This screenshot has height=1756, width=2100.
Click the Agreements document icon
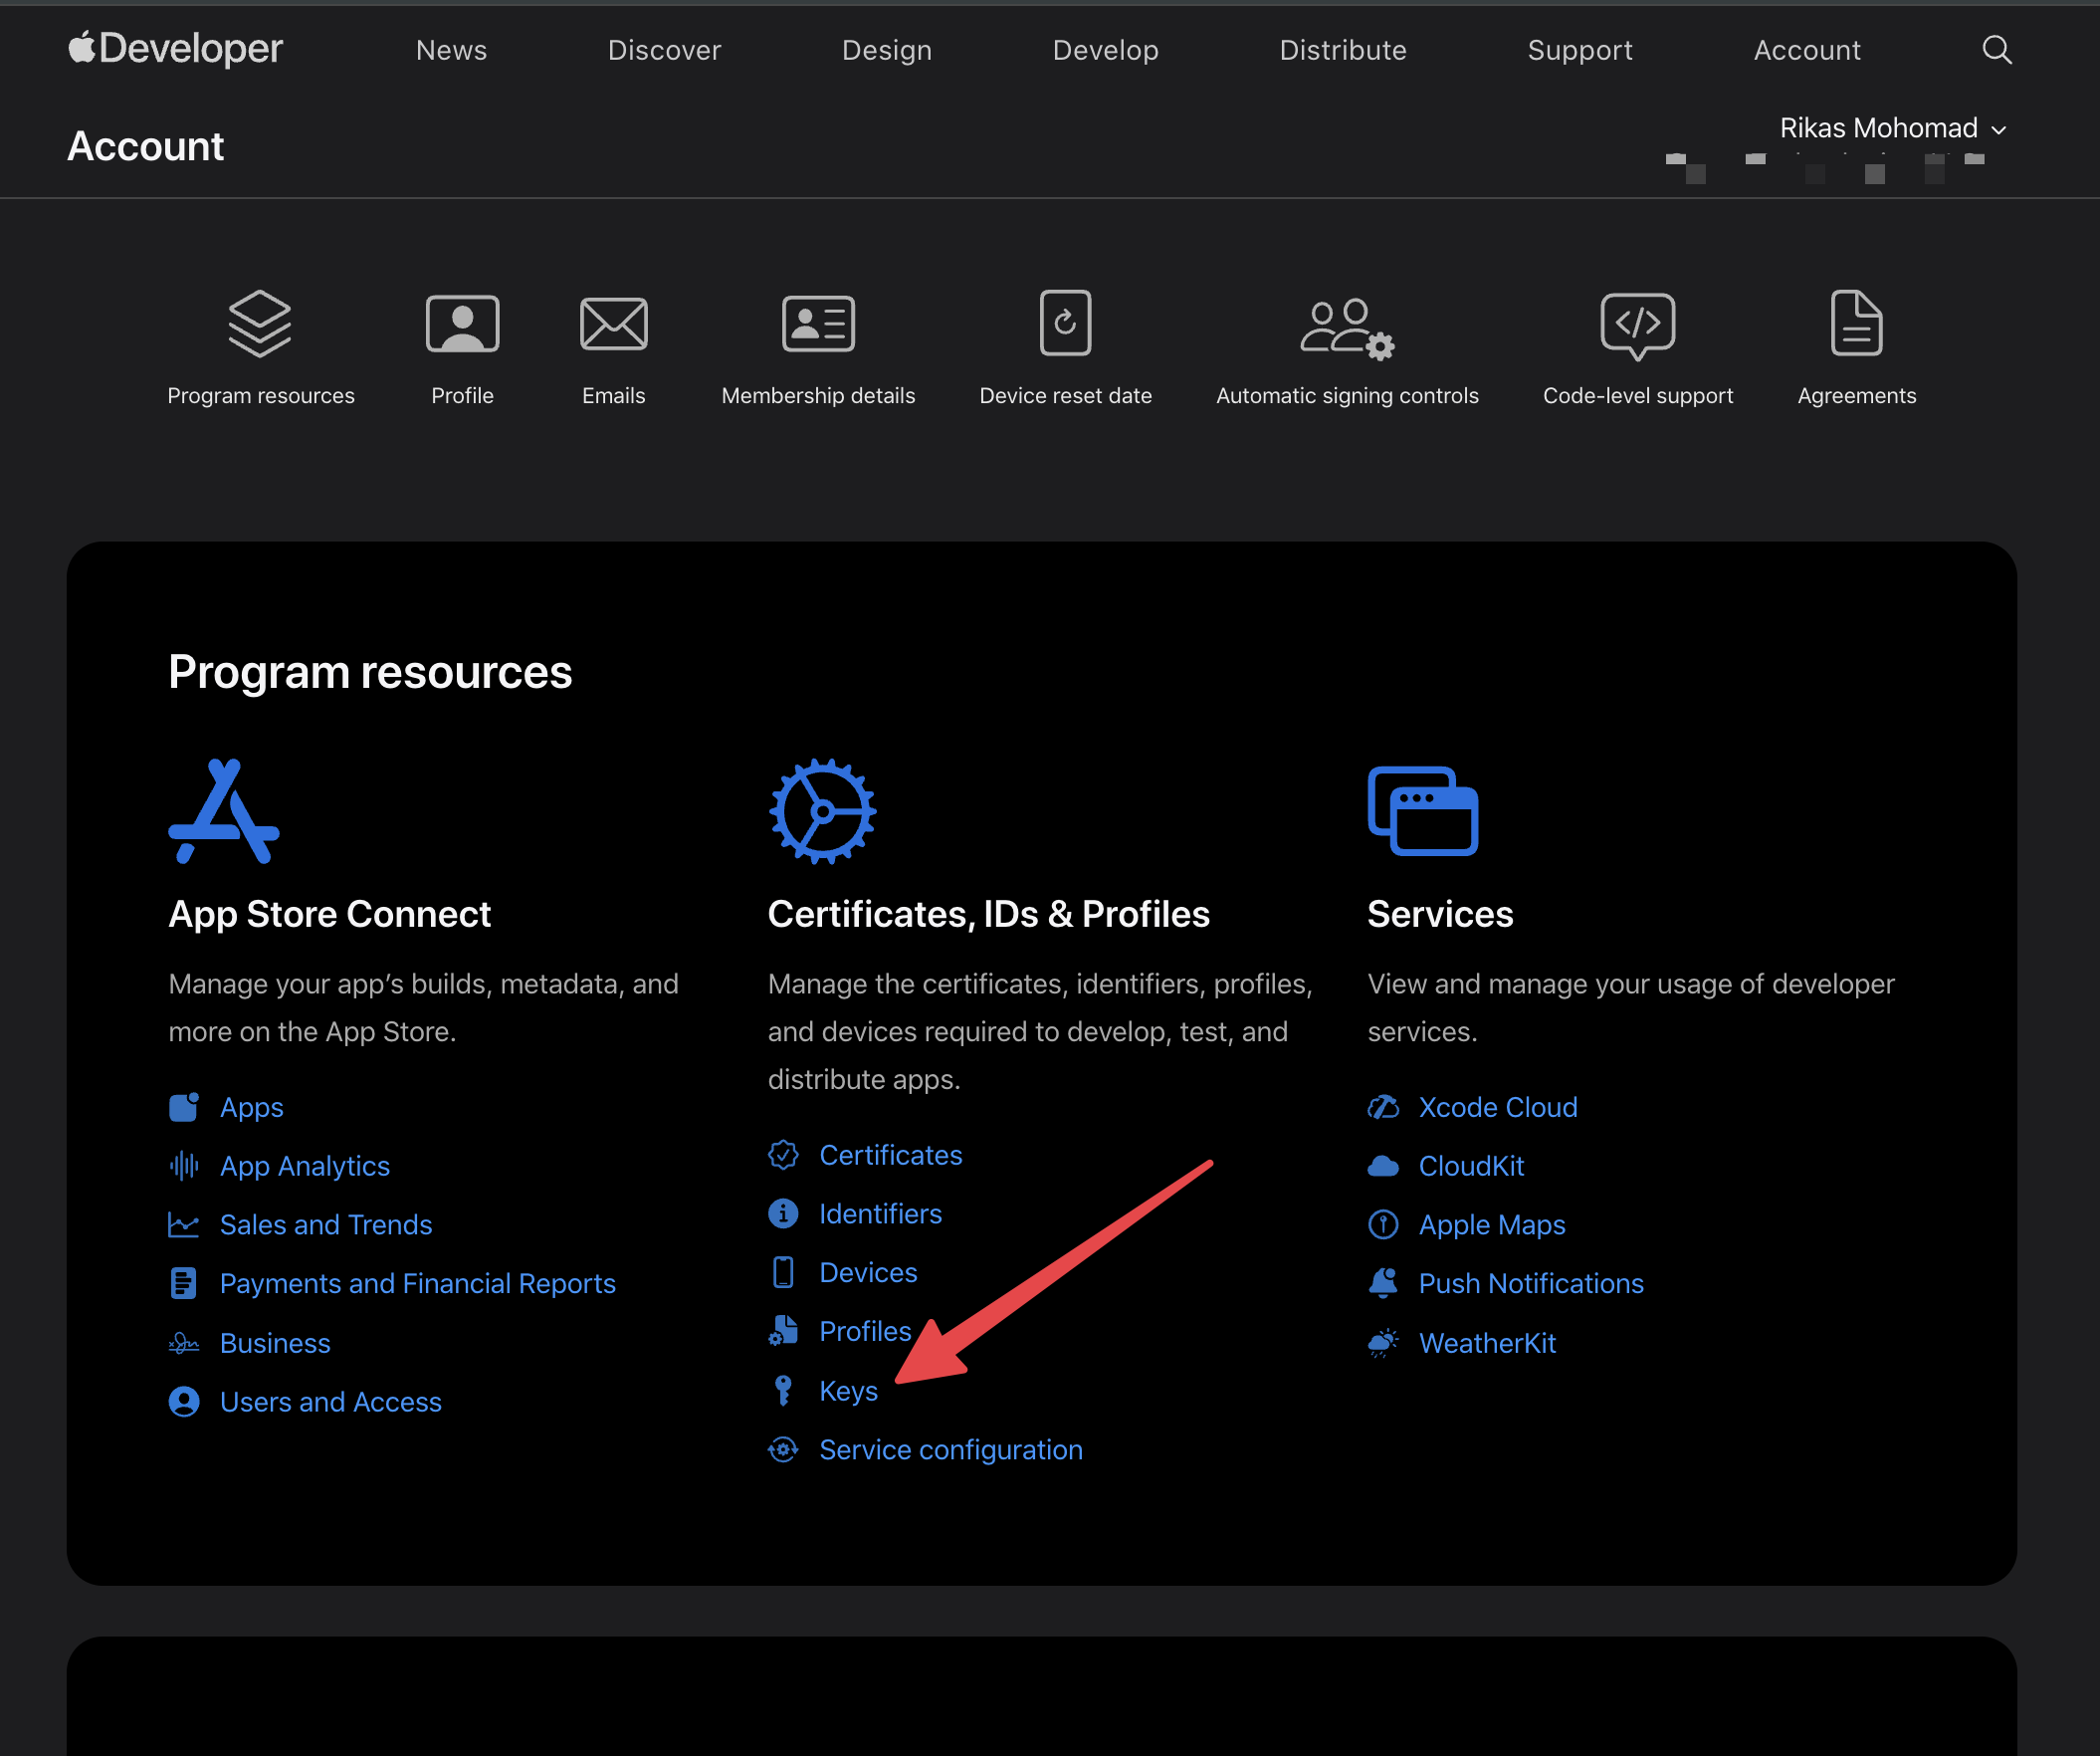pos(1856,323)
